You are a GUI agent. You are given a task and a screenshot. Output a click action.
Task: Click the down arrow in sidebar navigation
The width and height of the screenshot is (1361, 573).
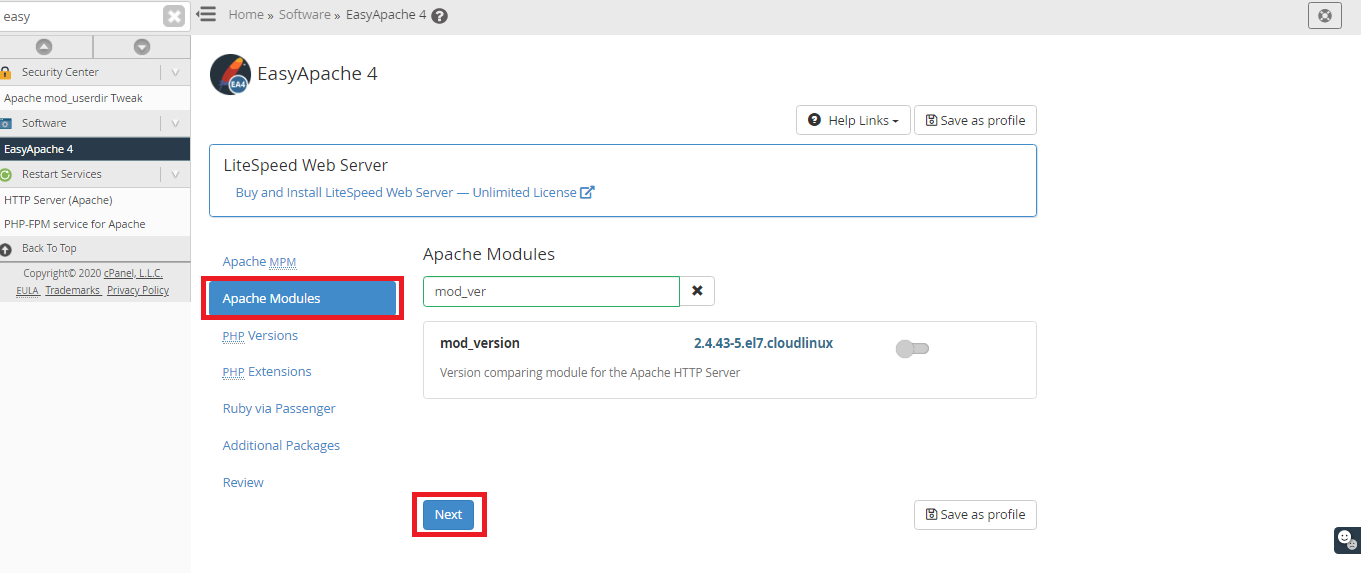tap(141, 47)
